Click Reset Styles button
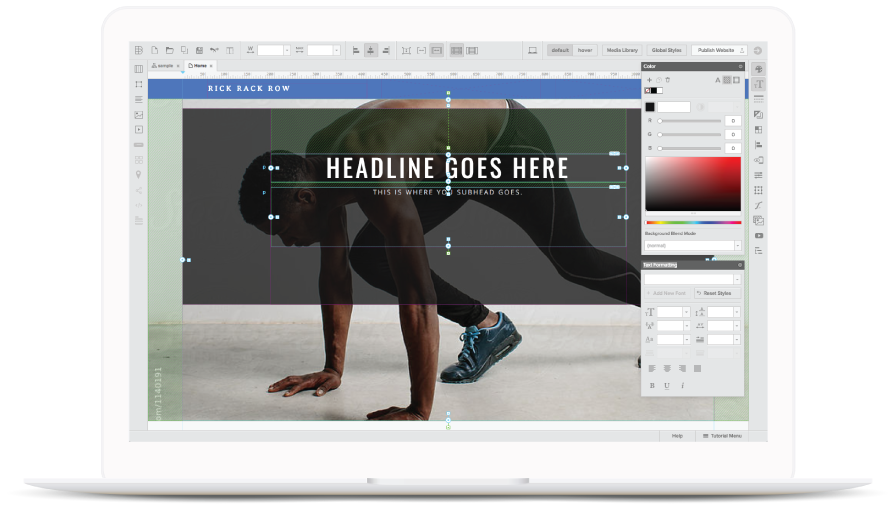Screen dimensions: 890x517 (717, 293)
